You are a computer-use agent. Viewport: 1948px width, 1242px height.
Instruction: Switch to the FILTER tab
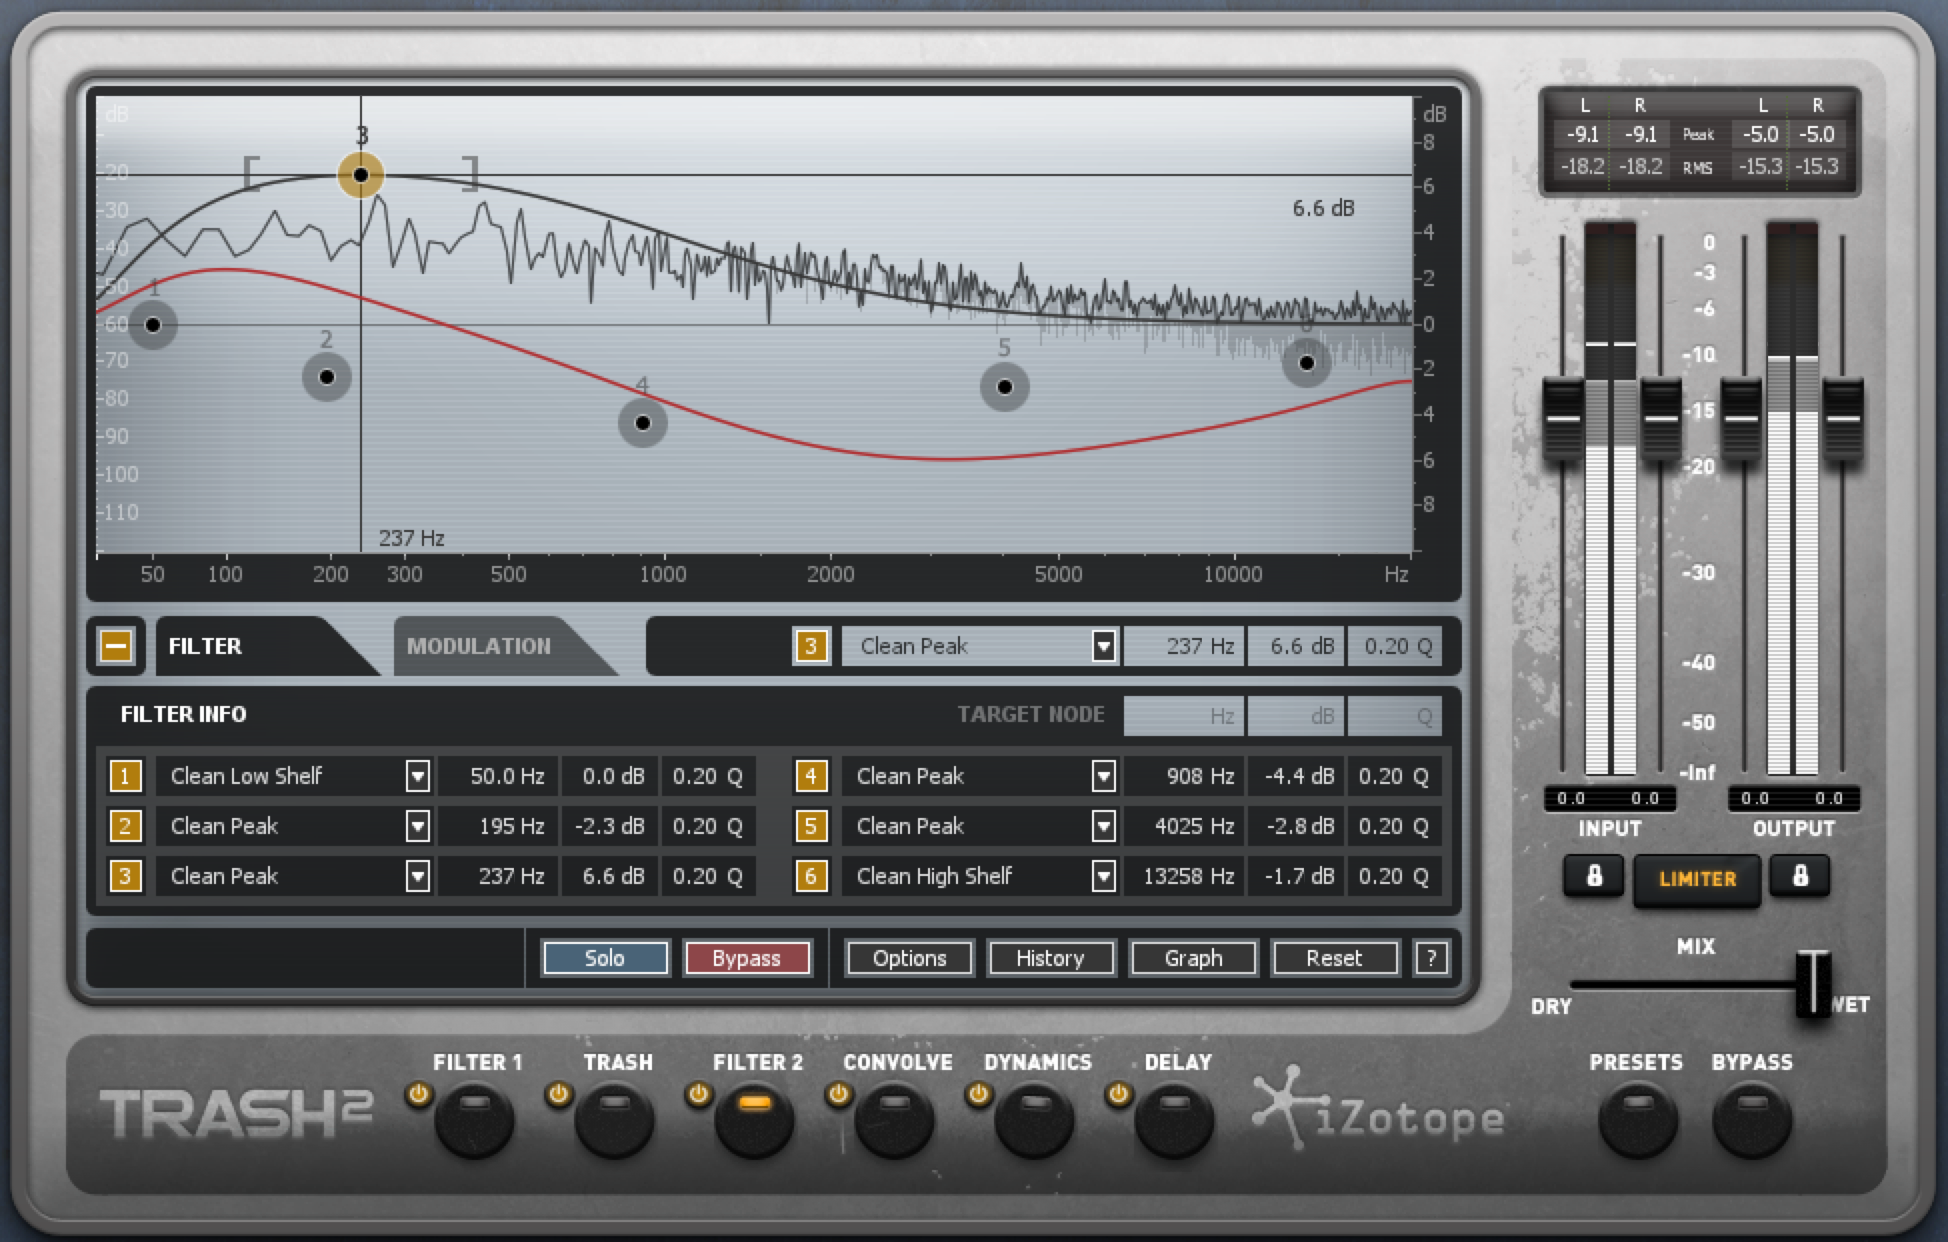pos(250,646)
